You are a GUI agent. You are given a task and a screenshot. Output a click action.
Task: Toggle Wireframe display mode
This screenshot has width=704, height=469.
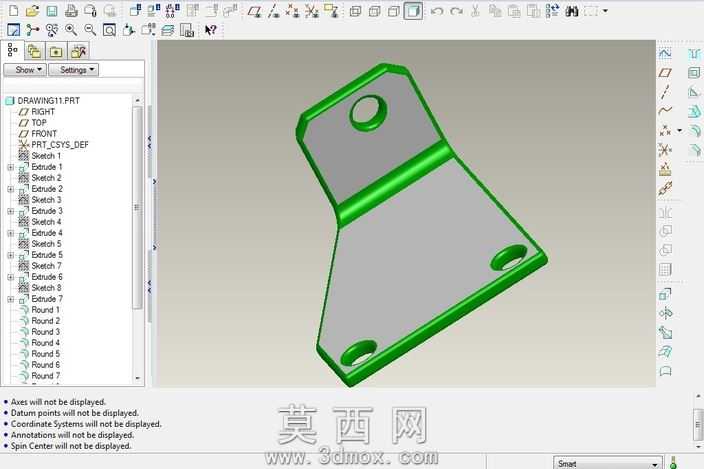pyautogui.click(x=355, y=11)
